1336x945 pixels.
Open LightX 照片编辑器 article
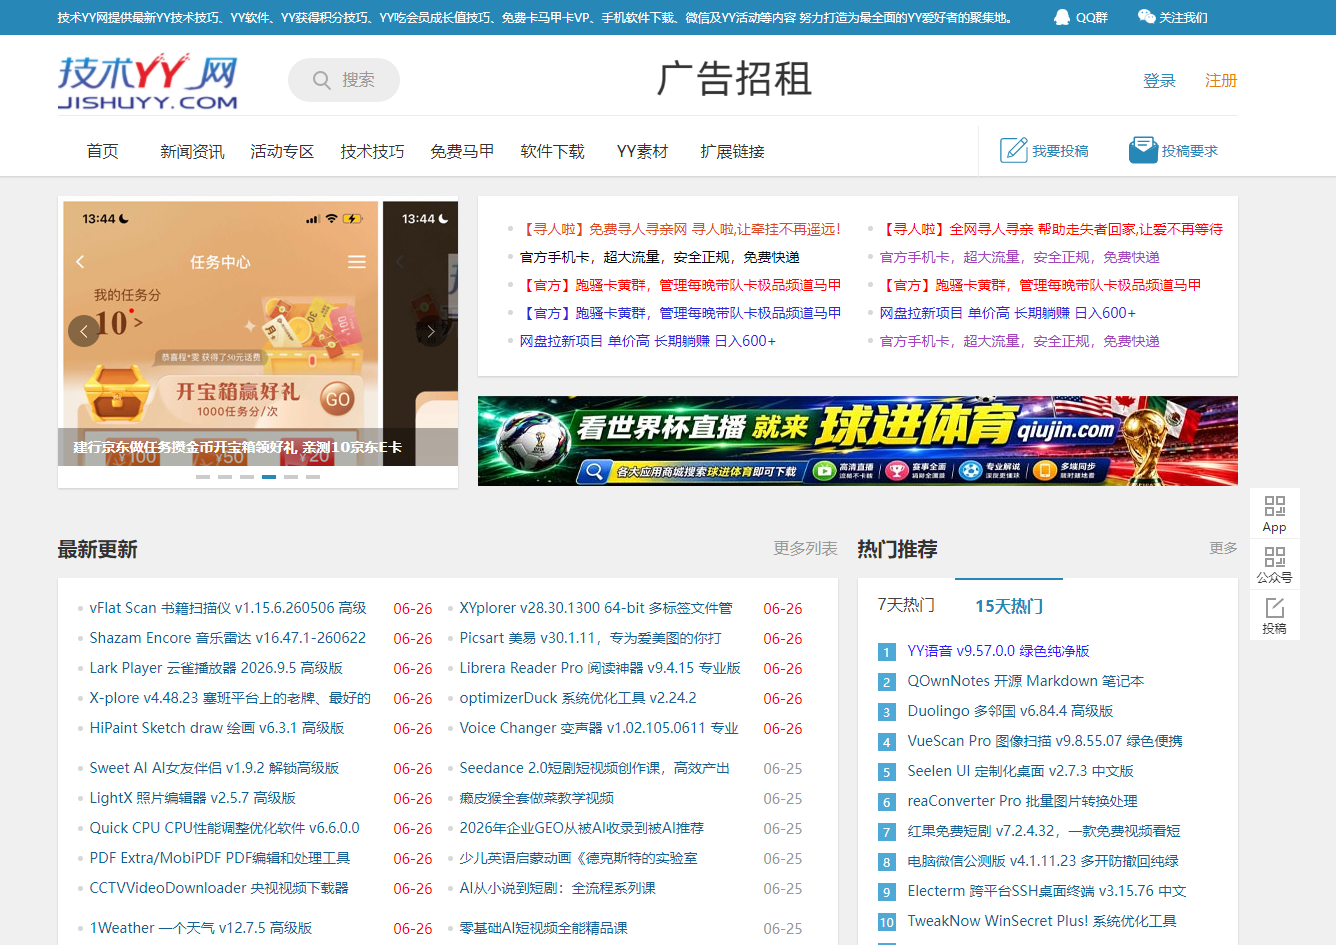click(x=193, y=798)
